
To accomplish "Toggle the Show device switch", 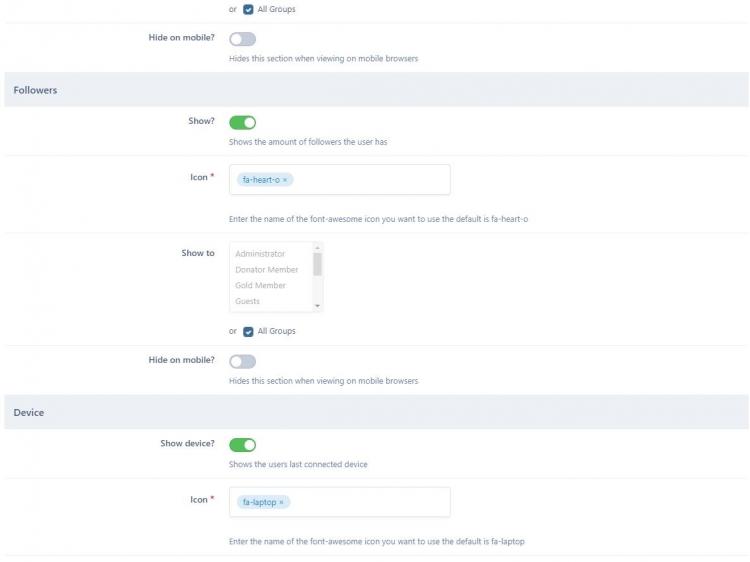I will coord(242,444).
